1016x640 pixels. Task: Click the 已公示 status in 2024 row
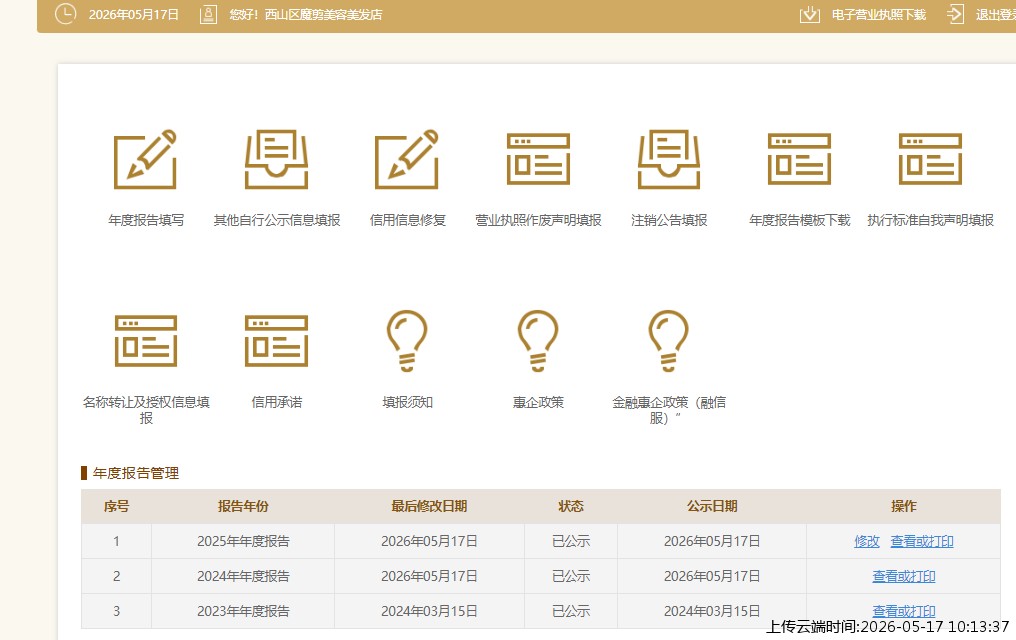click(571, 577)
